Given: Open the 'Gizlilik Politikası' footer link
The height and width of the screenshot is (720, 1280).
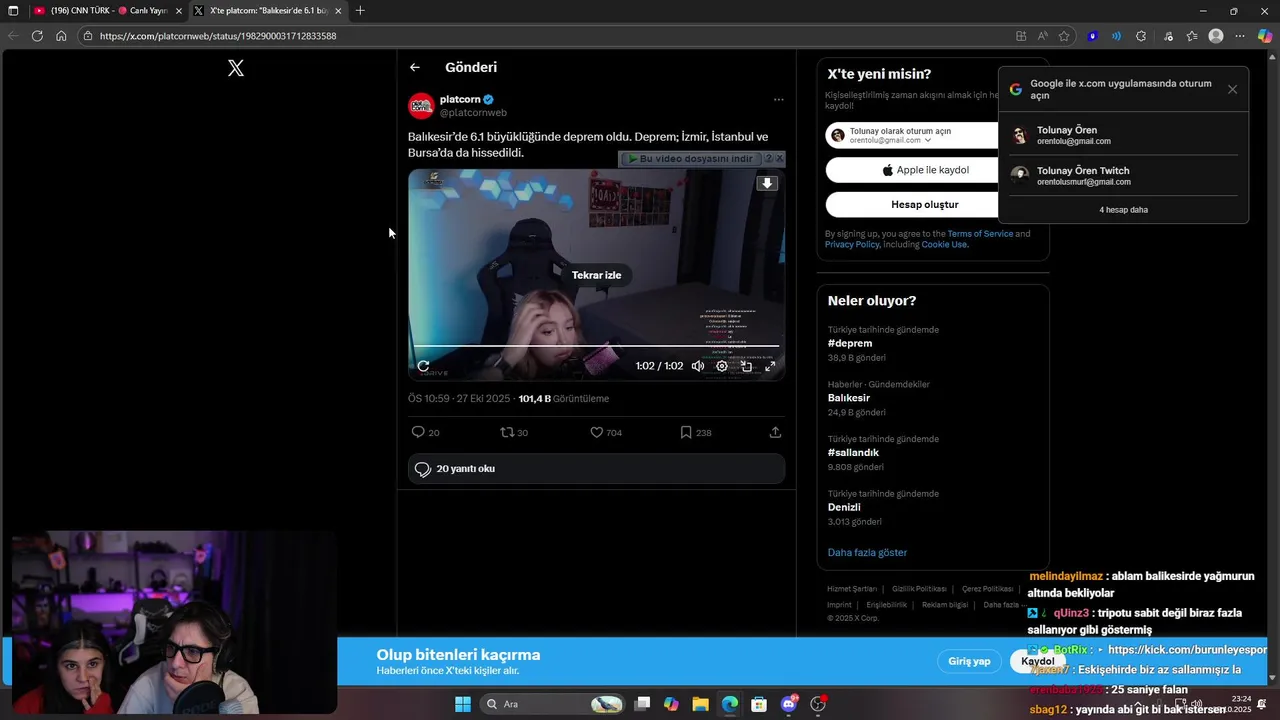Looking at the screenshot, I should pos(919,589).
